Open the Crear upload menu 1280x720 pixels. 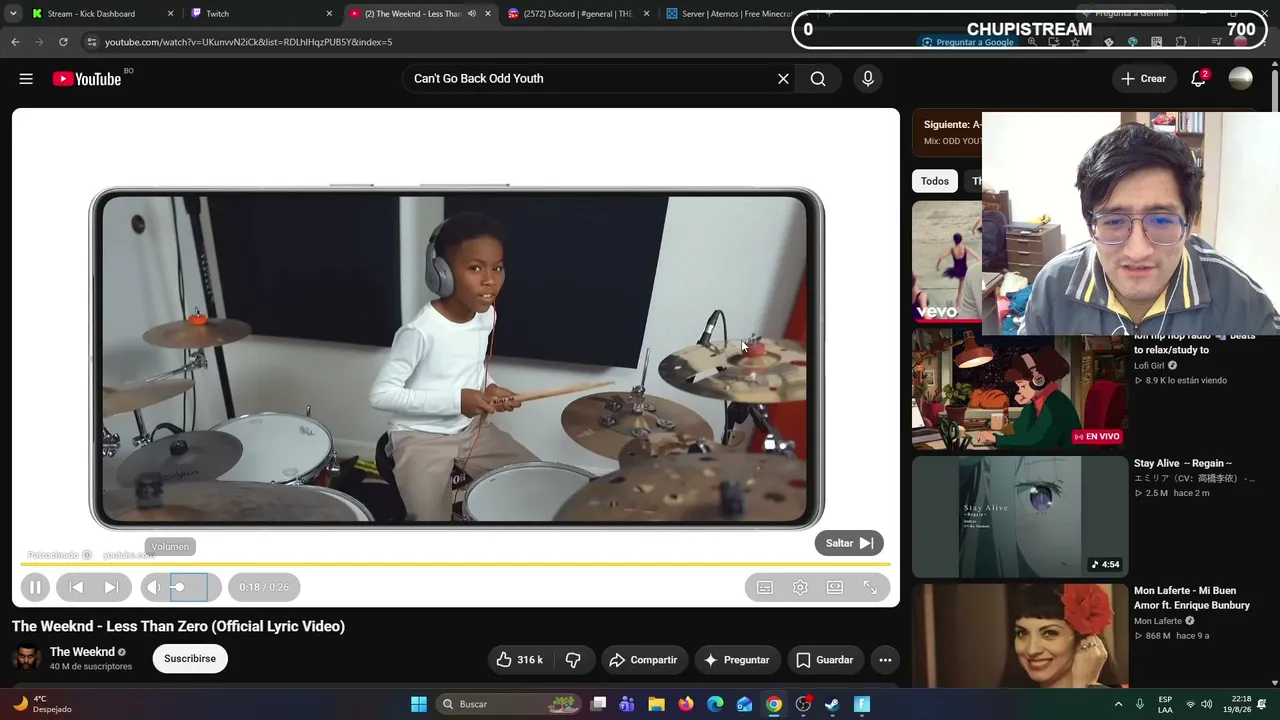coord(1143,79)
